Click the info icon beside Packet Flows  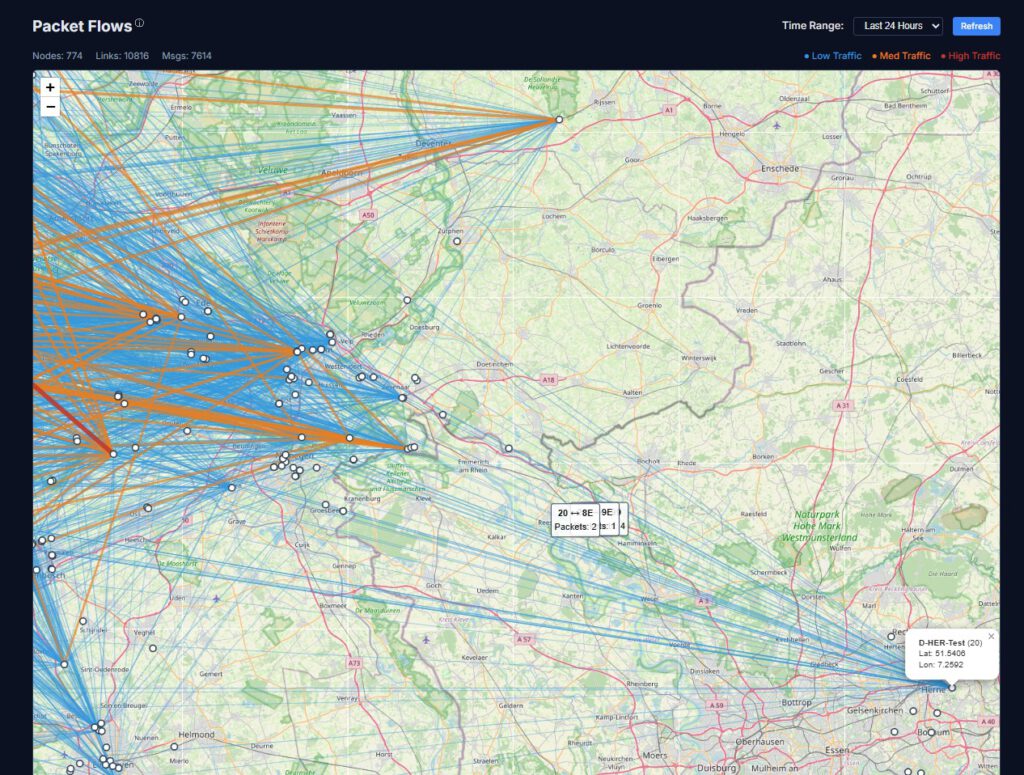[x=140, y=23]
